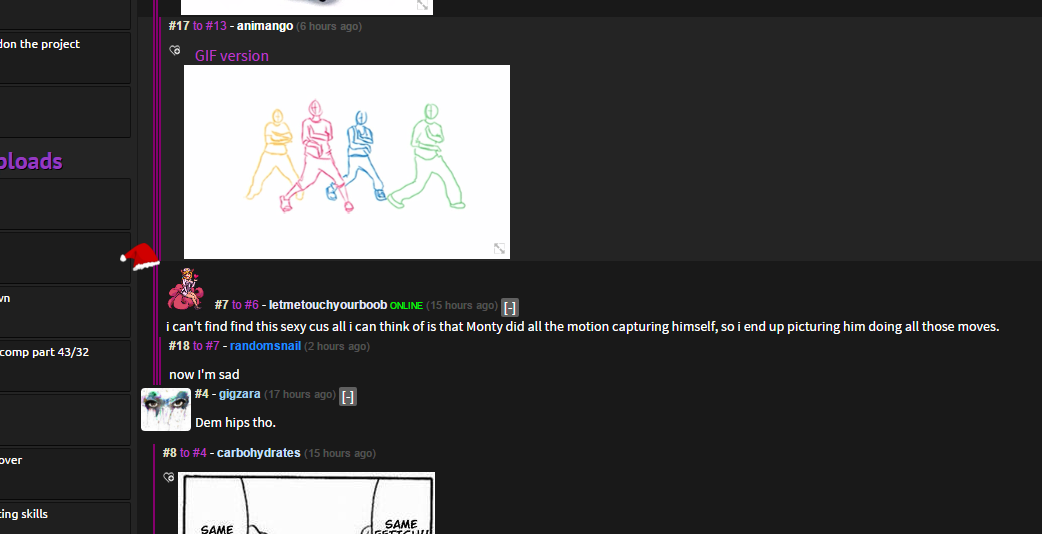Open the GIF version link
The image size is (1042, 534).
tap(232, 56)
